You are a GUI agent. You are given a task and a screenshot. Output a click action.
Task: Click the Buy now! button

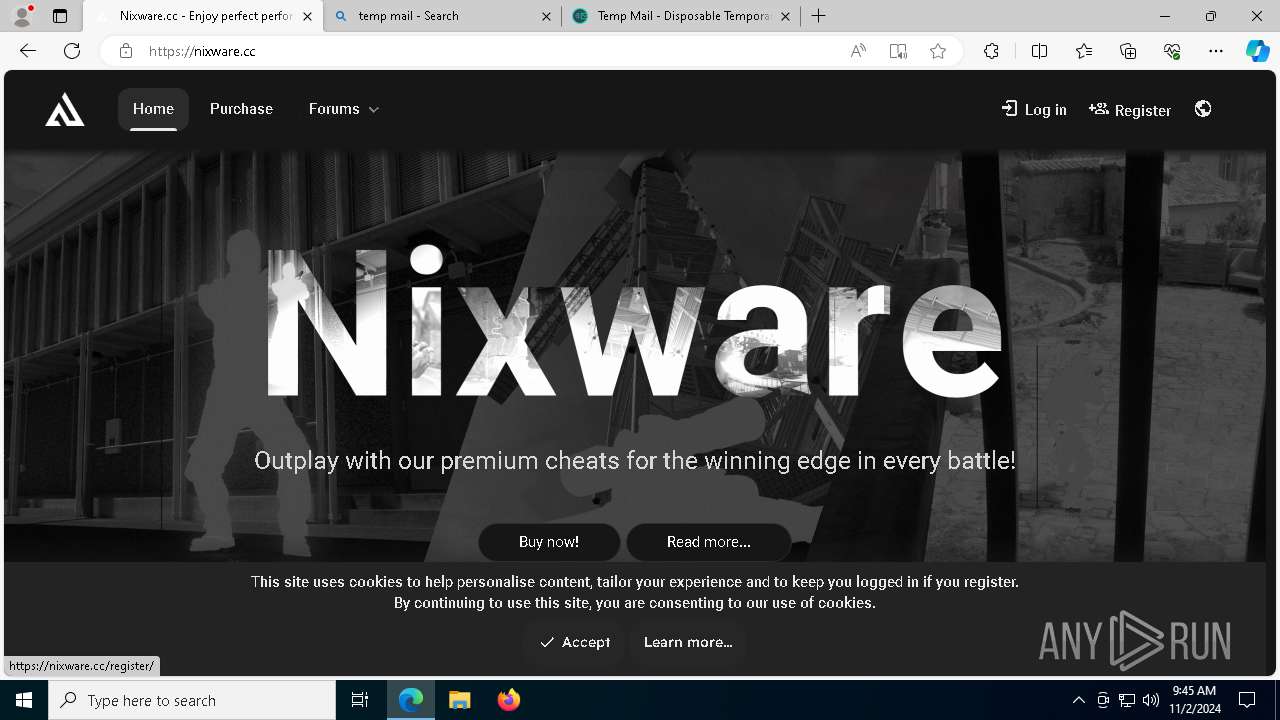(549, 542)
